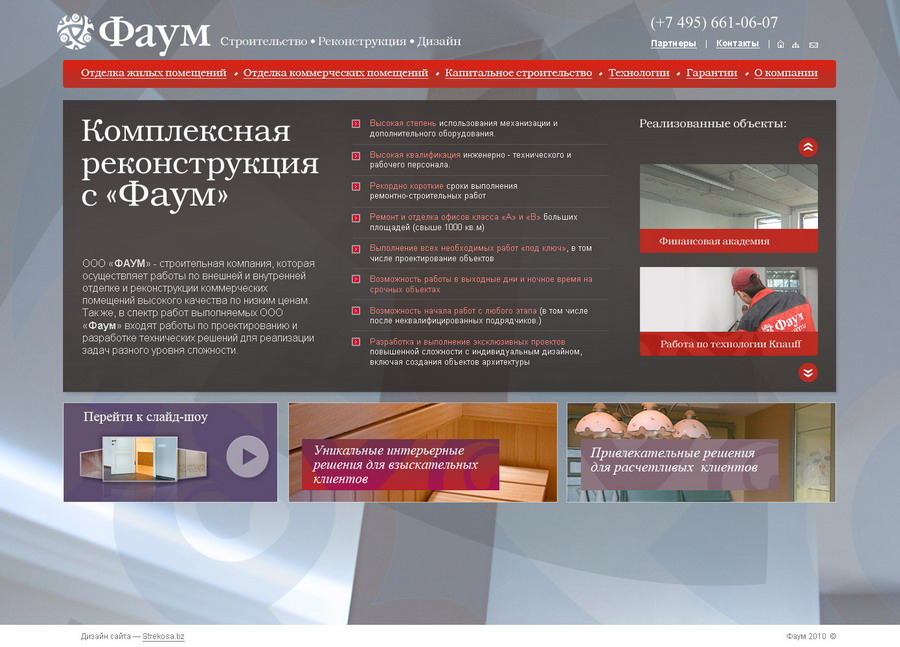
Task: Click 'Возможность начала работ с любого этапа' link
Action: 453,311
